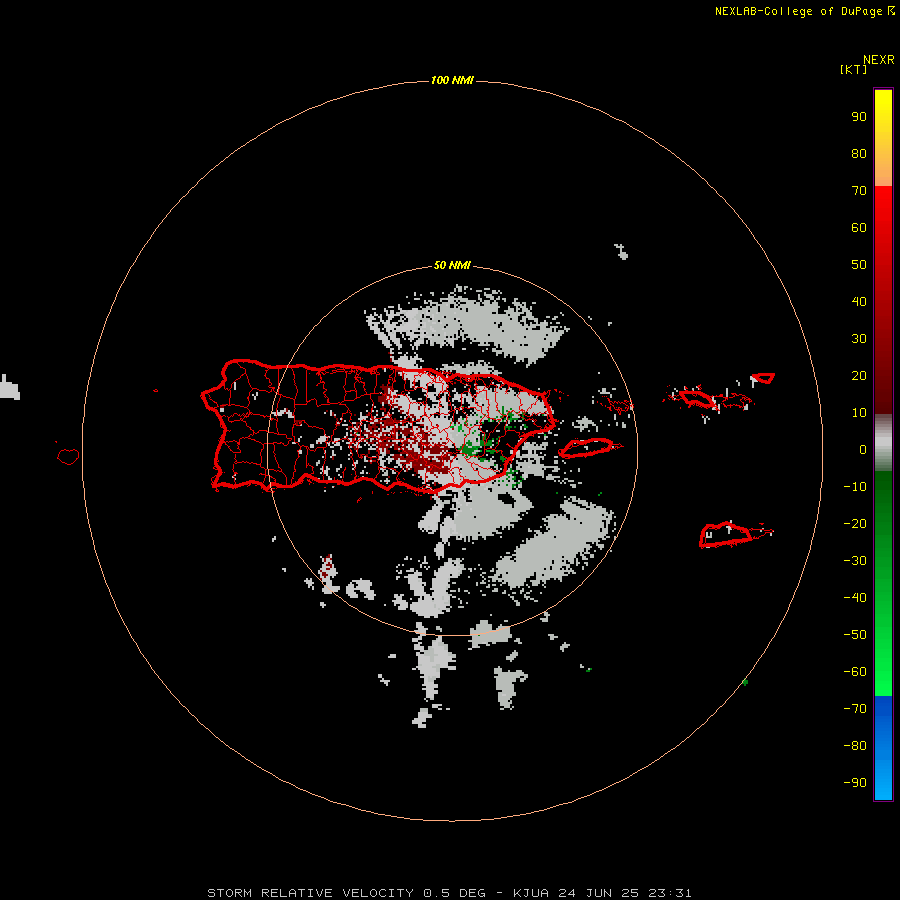
Task: Select the 30 knot label on the scale
Action: coord(859,339)
